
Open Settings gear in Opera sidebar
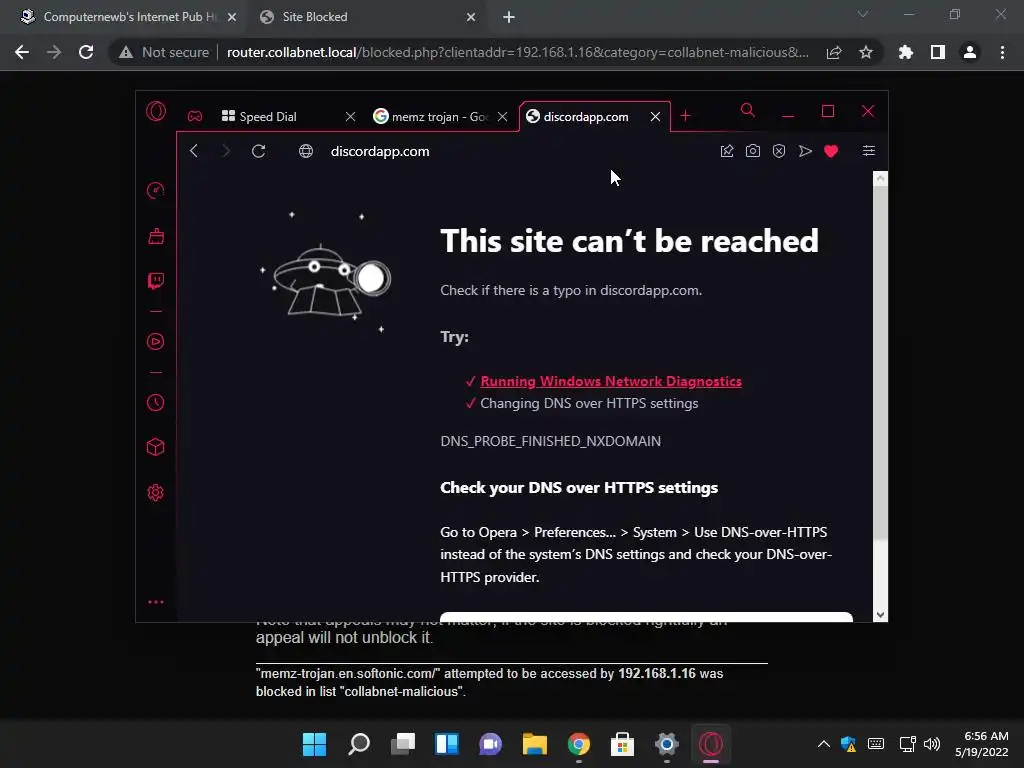click(155, 492)
